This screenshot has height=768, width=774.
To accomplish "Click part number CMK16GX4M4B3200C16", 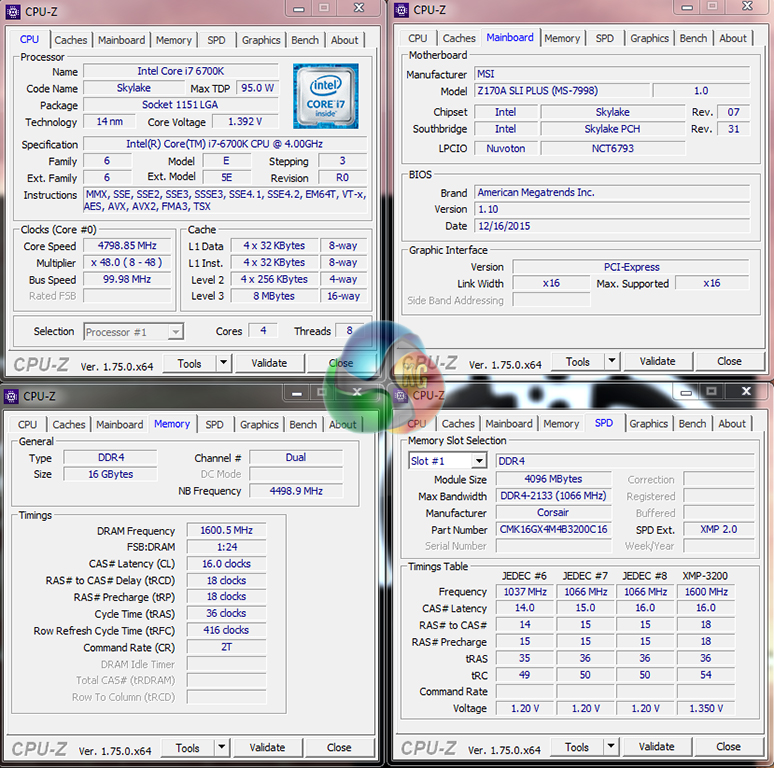I will click(x=553, y=530).
